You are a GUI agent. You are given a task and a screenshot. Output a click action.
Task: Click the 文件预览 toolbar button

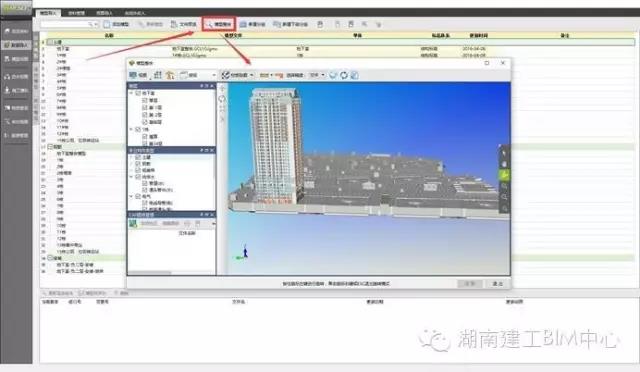tap(184, 25)
